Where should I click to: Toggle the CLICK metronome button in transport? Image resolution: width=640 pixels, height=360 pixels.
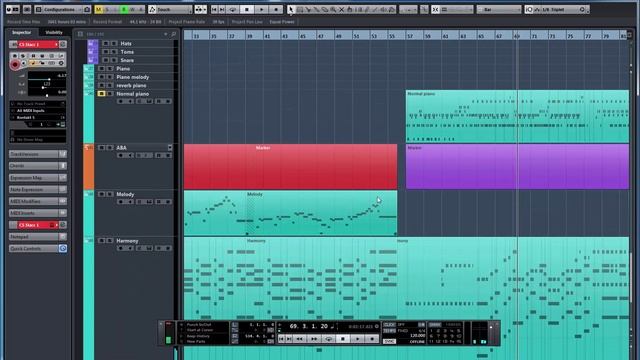pyautogui.click(x=389, y=325)
